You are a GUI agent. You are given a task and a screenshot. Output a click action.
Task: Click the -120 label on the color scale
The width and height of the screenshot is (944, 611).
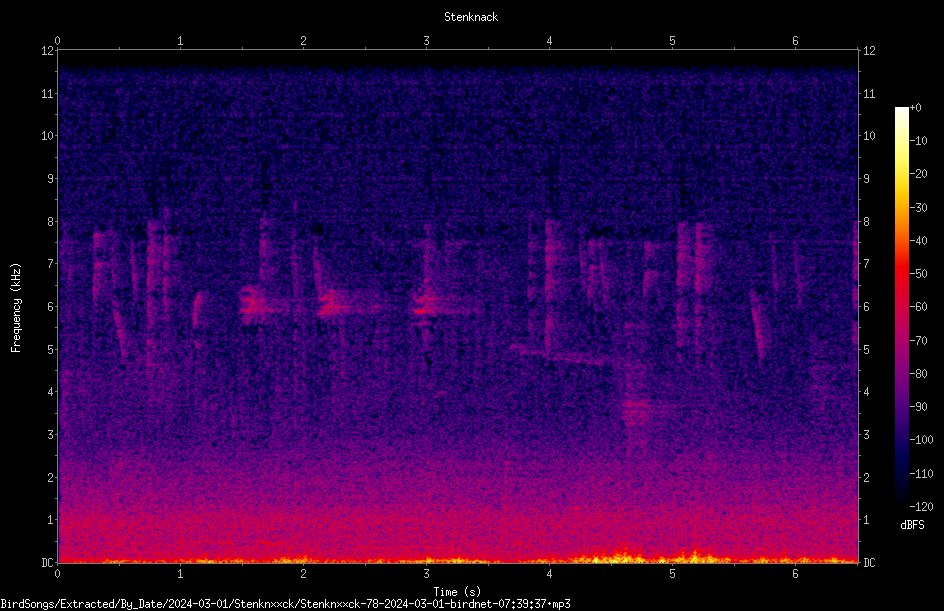921,506
